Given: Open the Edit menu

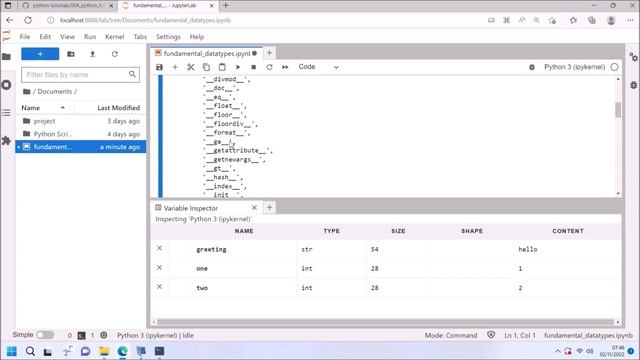Looking at the screenshot, I should [x=45, y=37].
